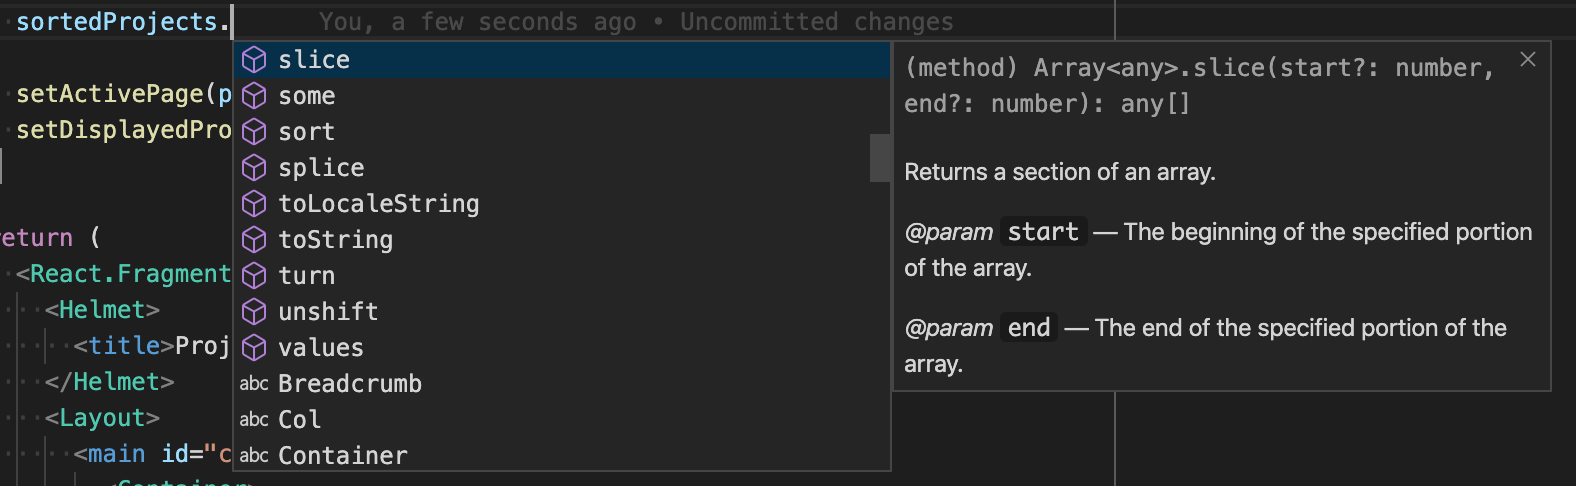Select the turn suggestion item
The image size is (1576, 486).
(306, 276)
